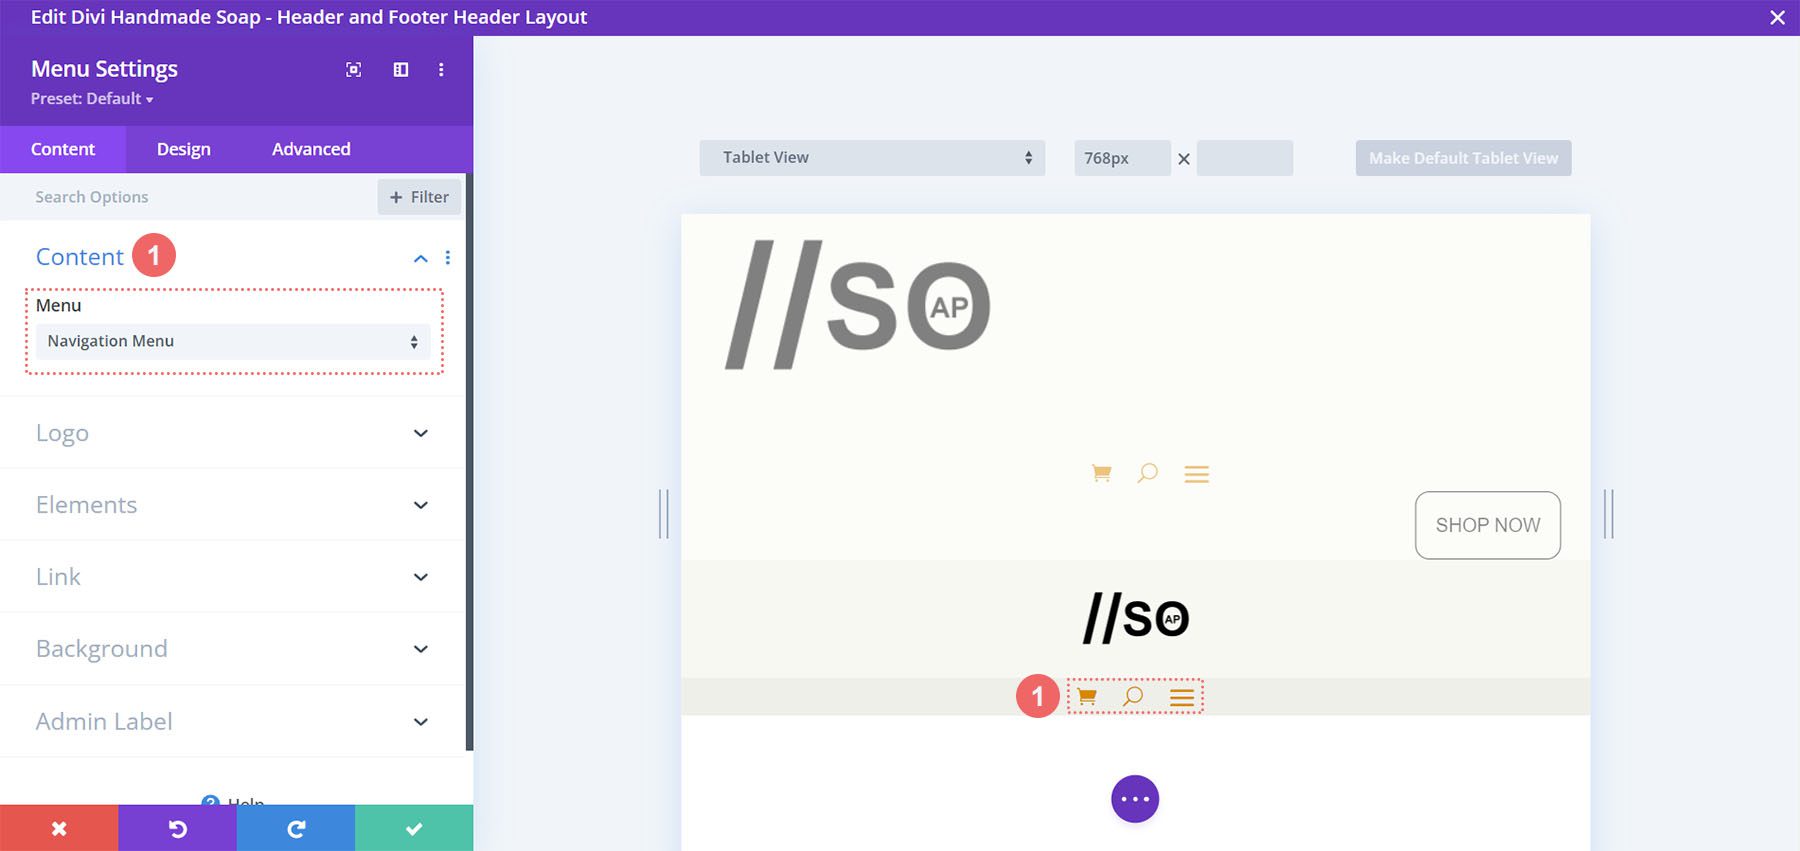
Task: Open the hamburger menu in bottom menu bar
Action: 1182,697
